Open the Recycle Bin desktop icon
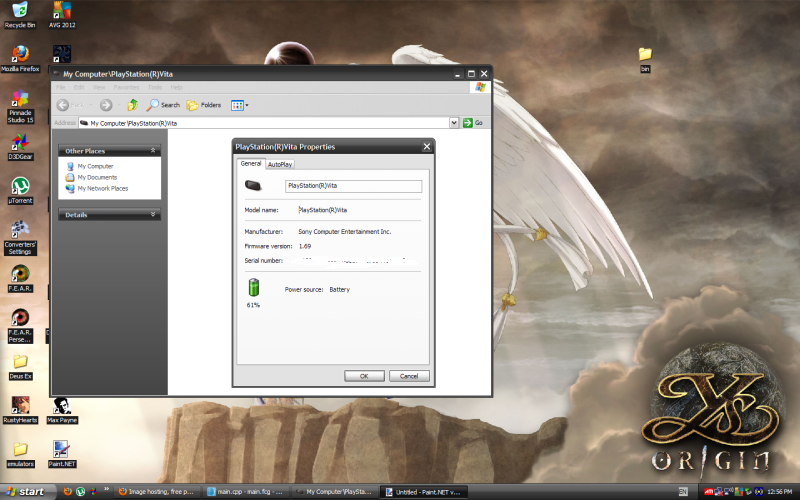 [x=19, y=15]
